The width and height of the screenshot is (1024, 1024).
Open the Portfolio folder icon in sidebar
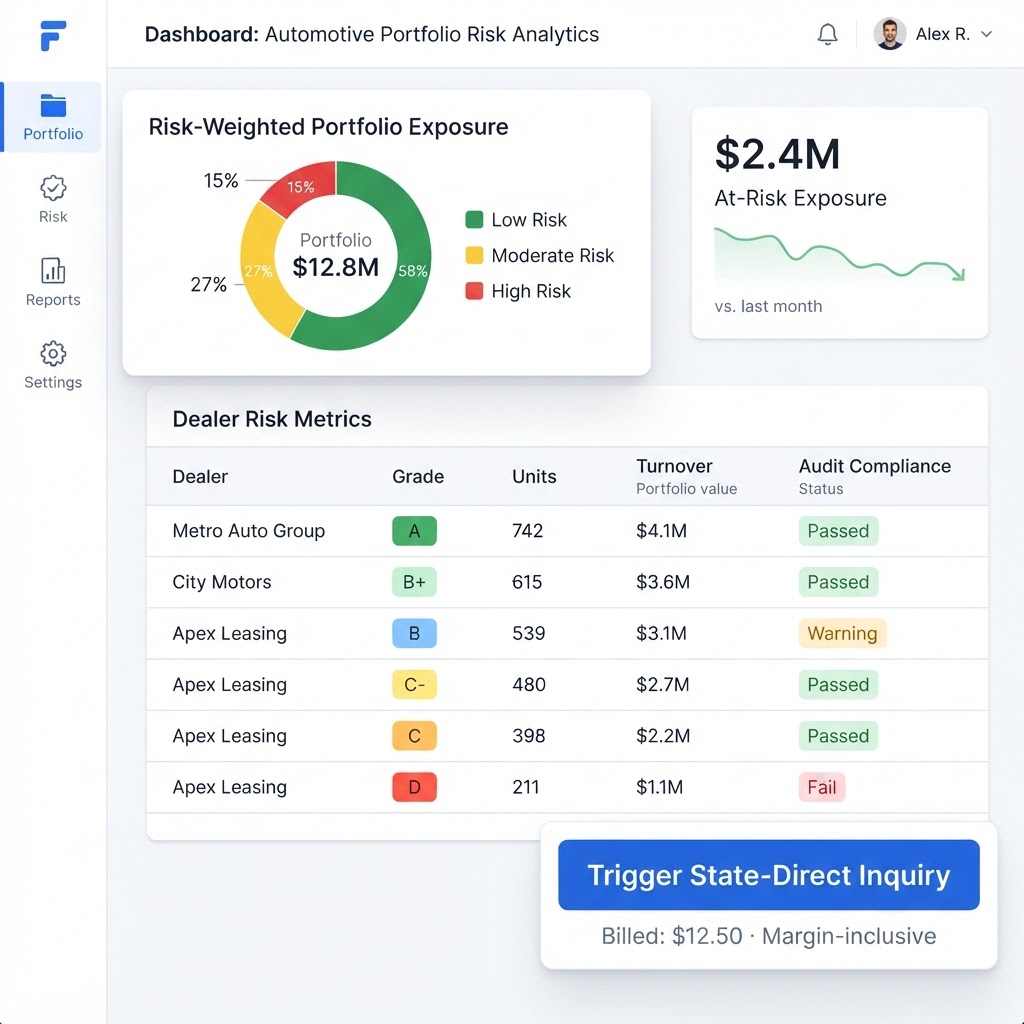point(53,106)
